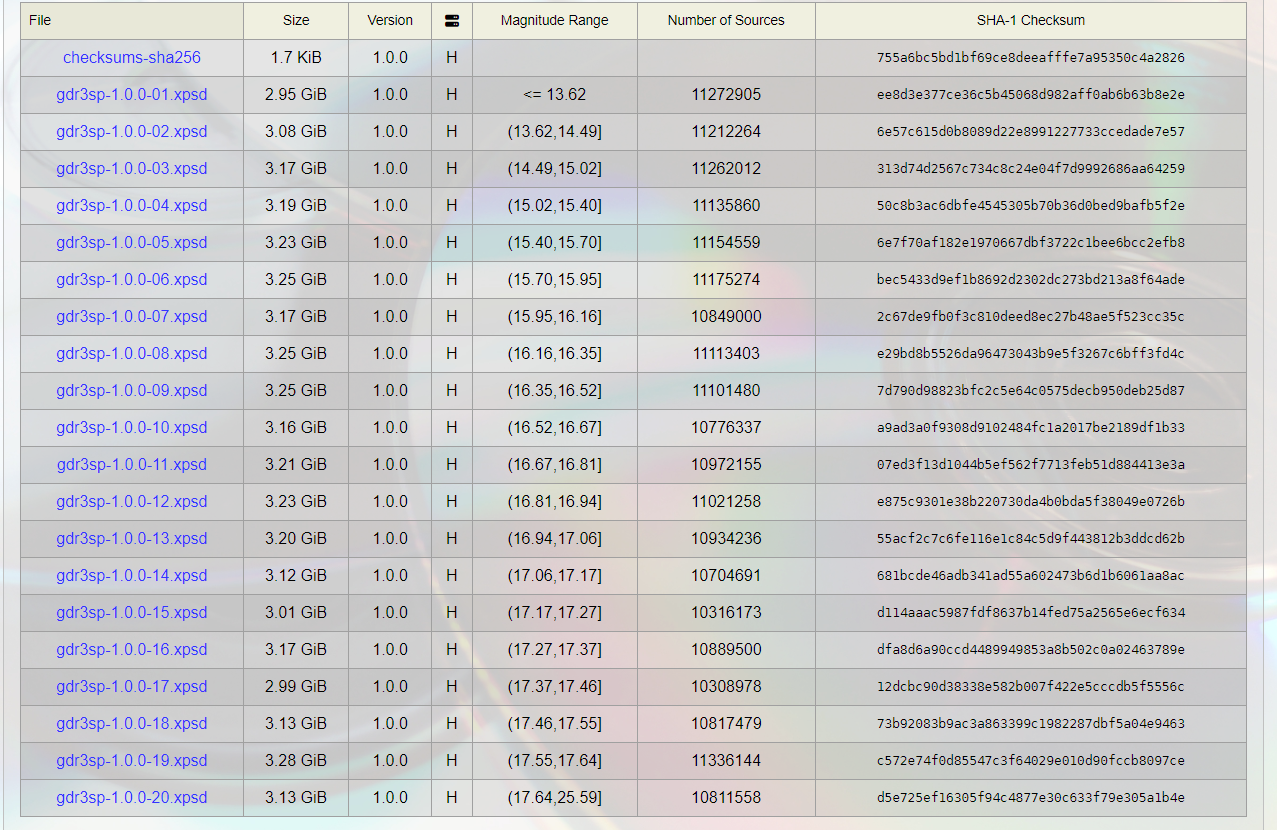Click the source count 10811558
This screenshot has width=1277, height=830.
pyautogui.click(x=726, y=797)
